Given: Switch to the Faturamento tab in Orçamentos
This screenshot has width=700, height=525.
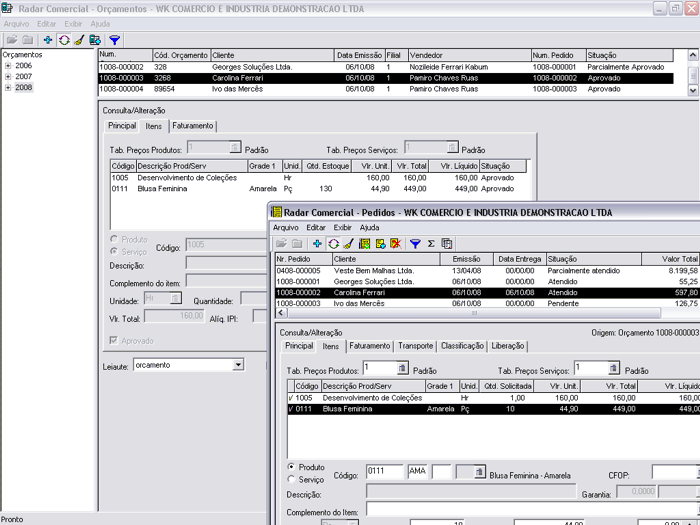Looking at the screenshot, I should (192, 126).
